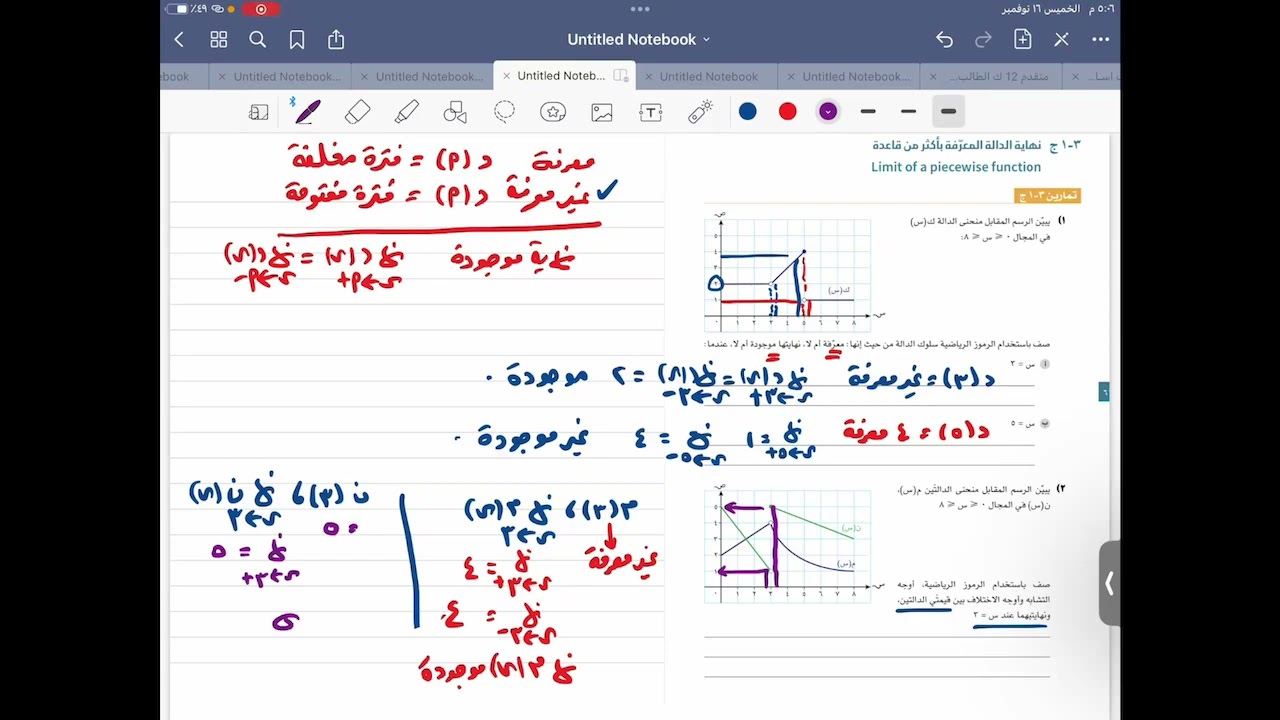Select the medium stroke width
The image size is (1280, 720).
point(908,111)
